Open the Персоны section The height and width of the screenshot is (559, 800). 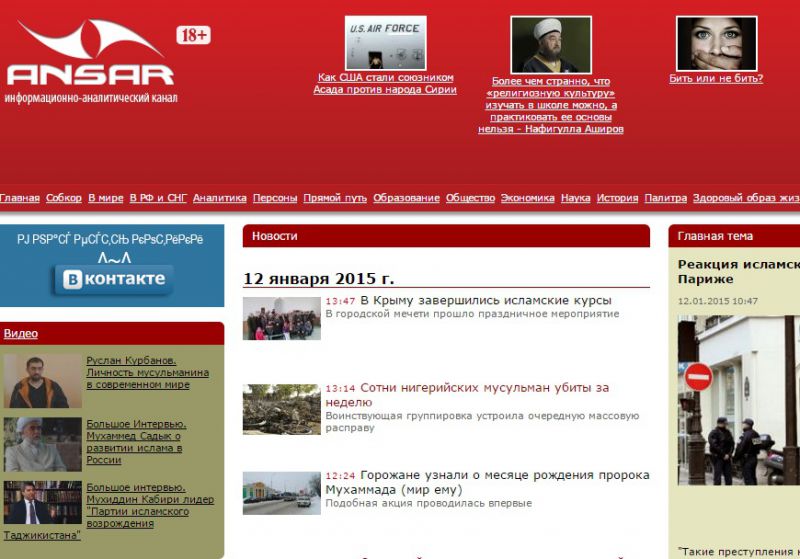[275, 198]
